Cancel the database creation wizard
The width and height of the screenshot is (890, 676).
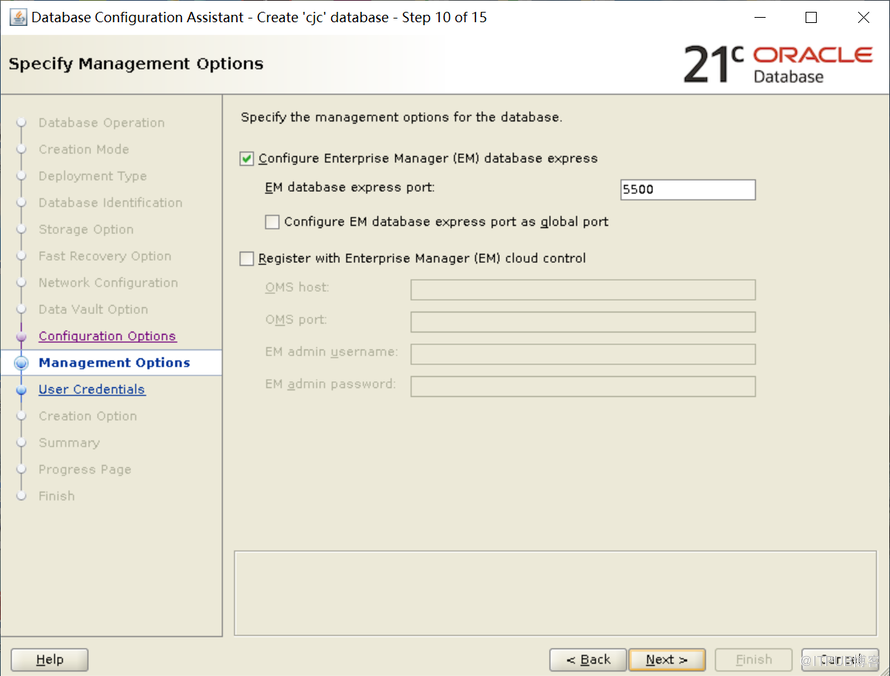tap(840, 660)
